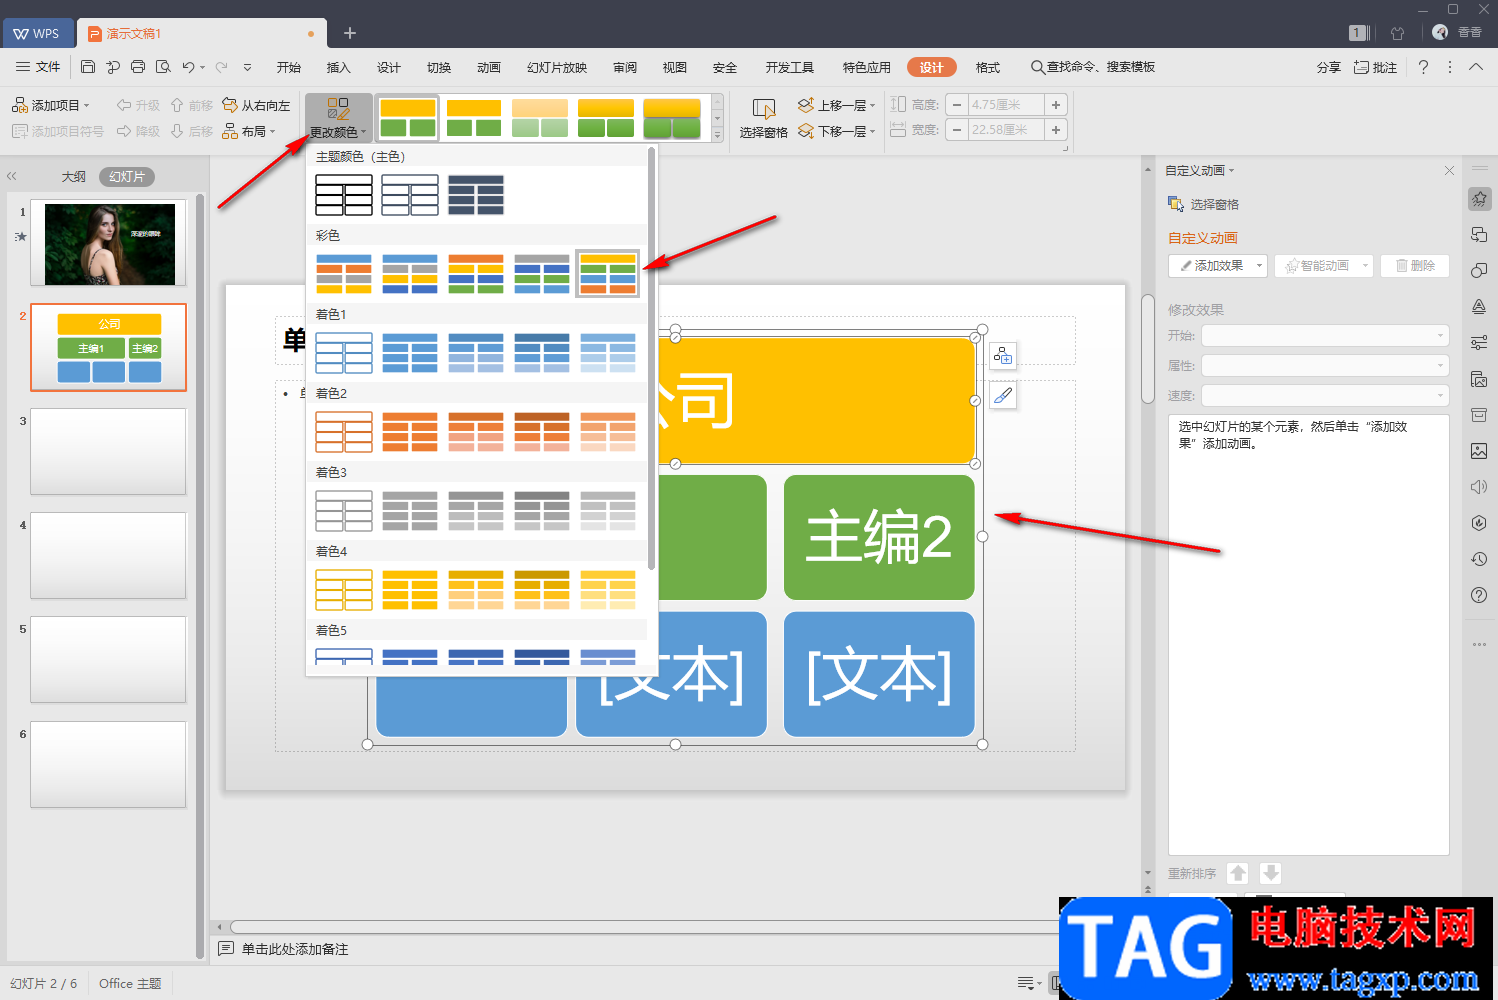Viewport: 1498px width, 1000px height.
Task: Select the first colorful blue-orange-gray swatch
Action: click(x=344, y=274)
